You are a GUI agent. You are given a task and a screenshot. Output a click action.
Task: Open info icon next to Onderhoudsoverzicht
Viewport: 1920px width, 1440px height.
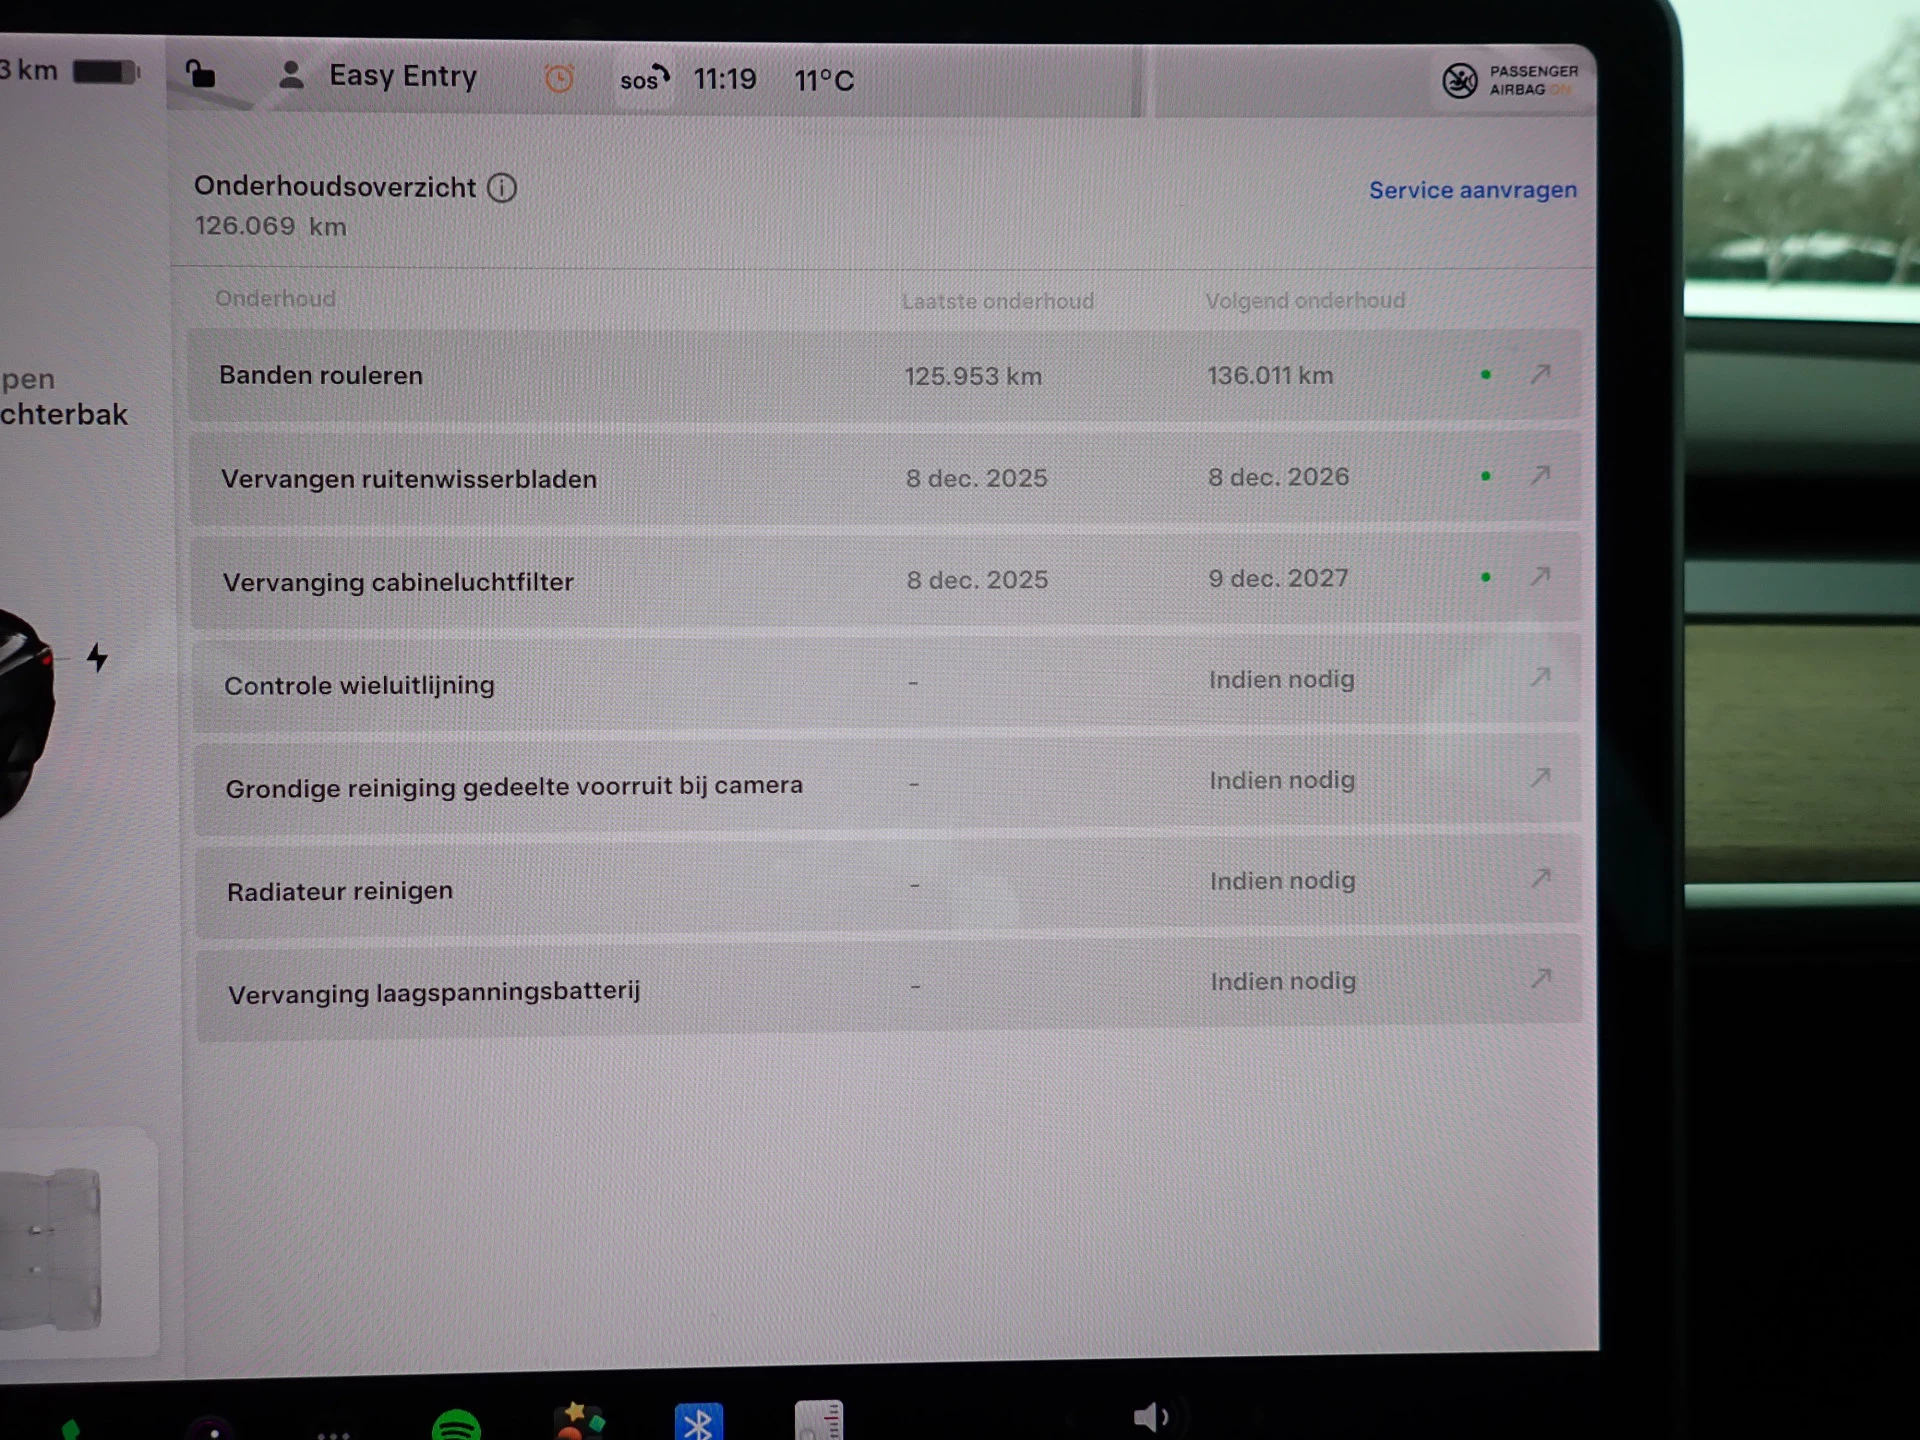click(502, 188)
